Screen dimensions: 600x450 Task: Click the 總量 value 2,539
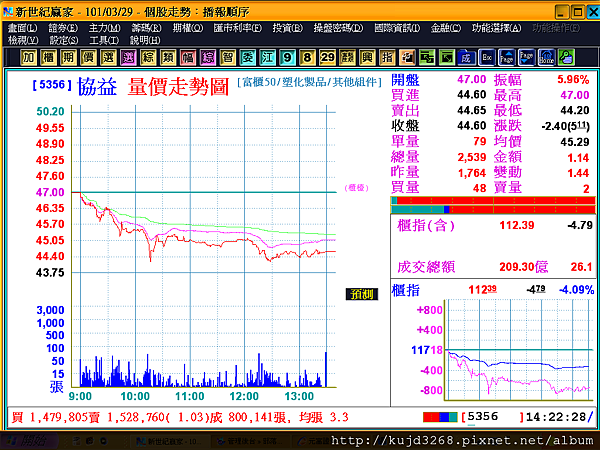click(472, 157)
